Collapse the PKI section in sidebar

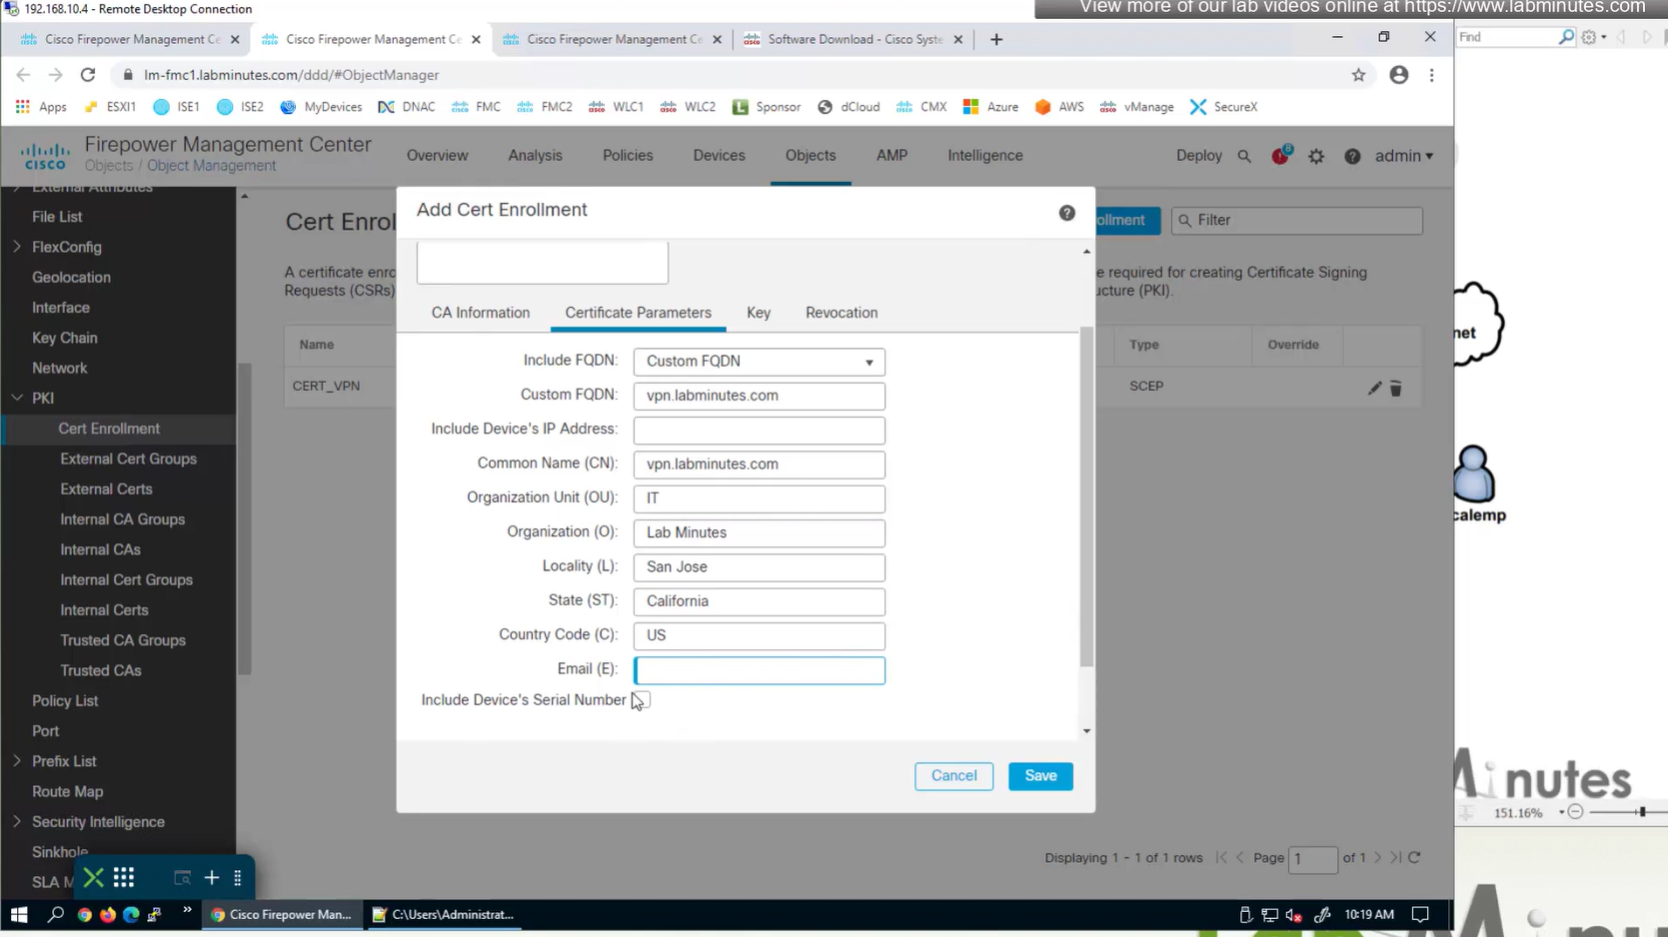tap(17, 398)
